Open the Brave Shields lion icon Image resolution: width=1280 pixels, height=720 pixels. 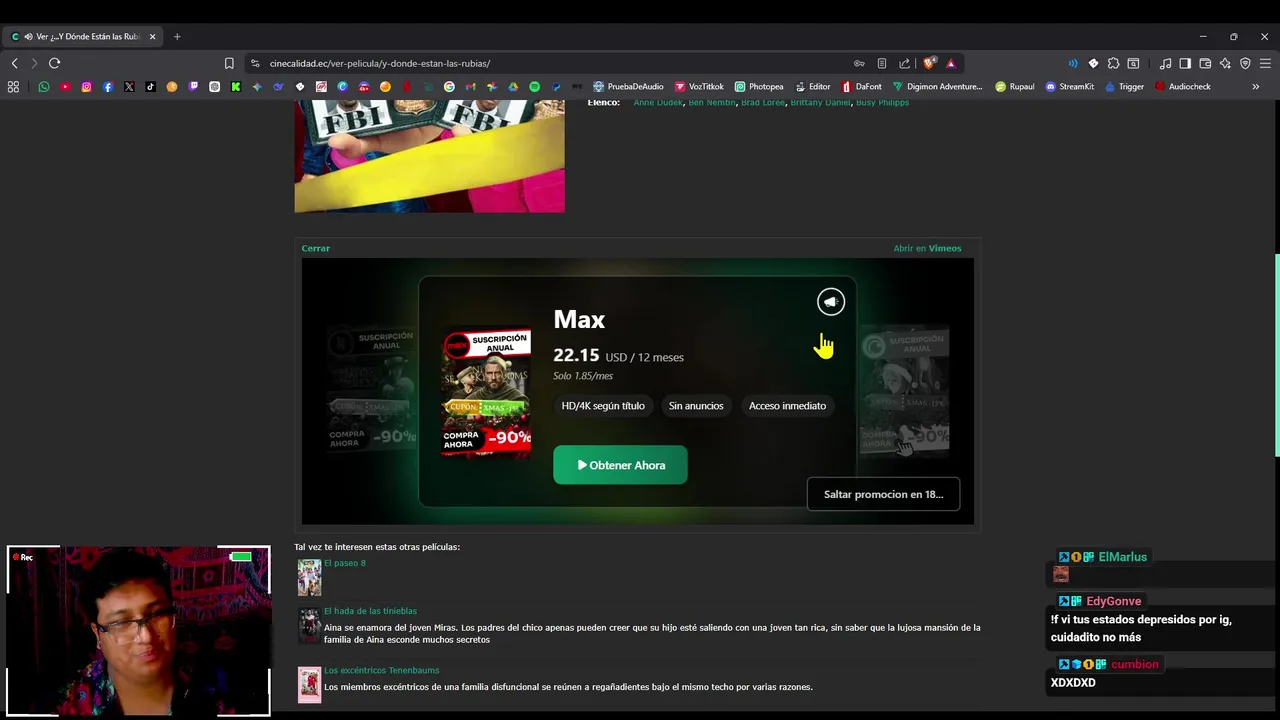[930, 63]
